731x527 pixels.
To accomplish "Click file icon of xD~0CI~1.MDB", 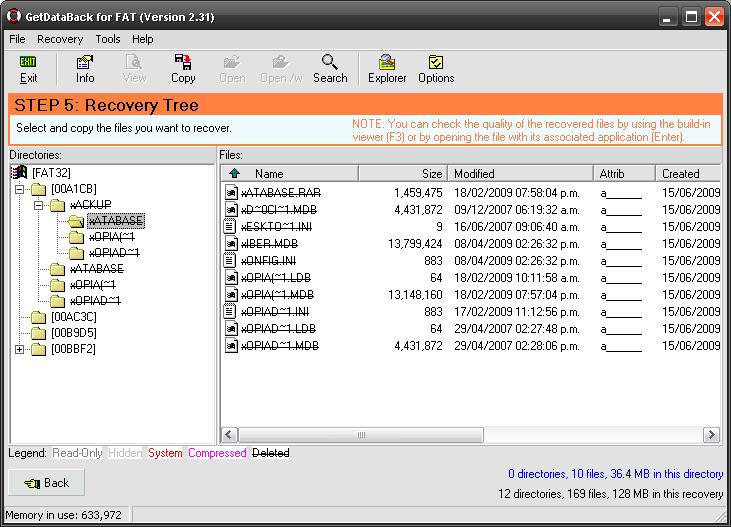I will [230, 209].
